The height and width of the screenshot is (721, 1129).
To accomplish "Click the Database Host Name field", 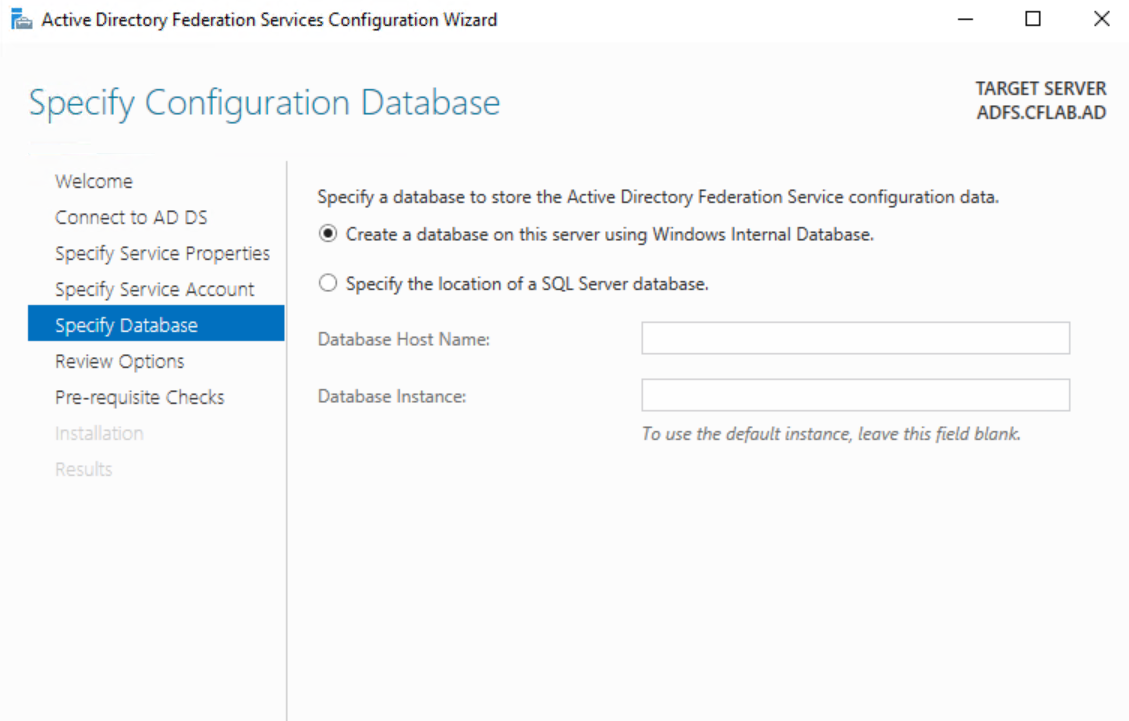I will [855, 339].
